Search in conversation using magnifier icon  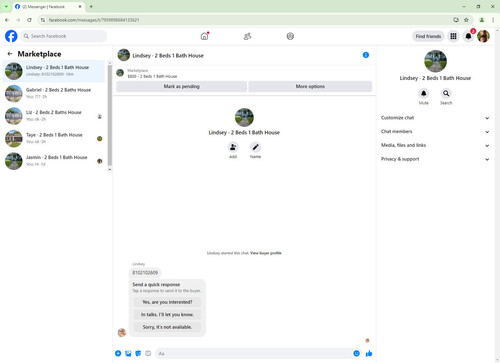tap(446, 93)
